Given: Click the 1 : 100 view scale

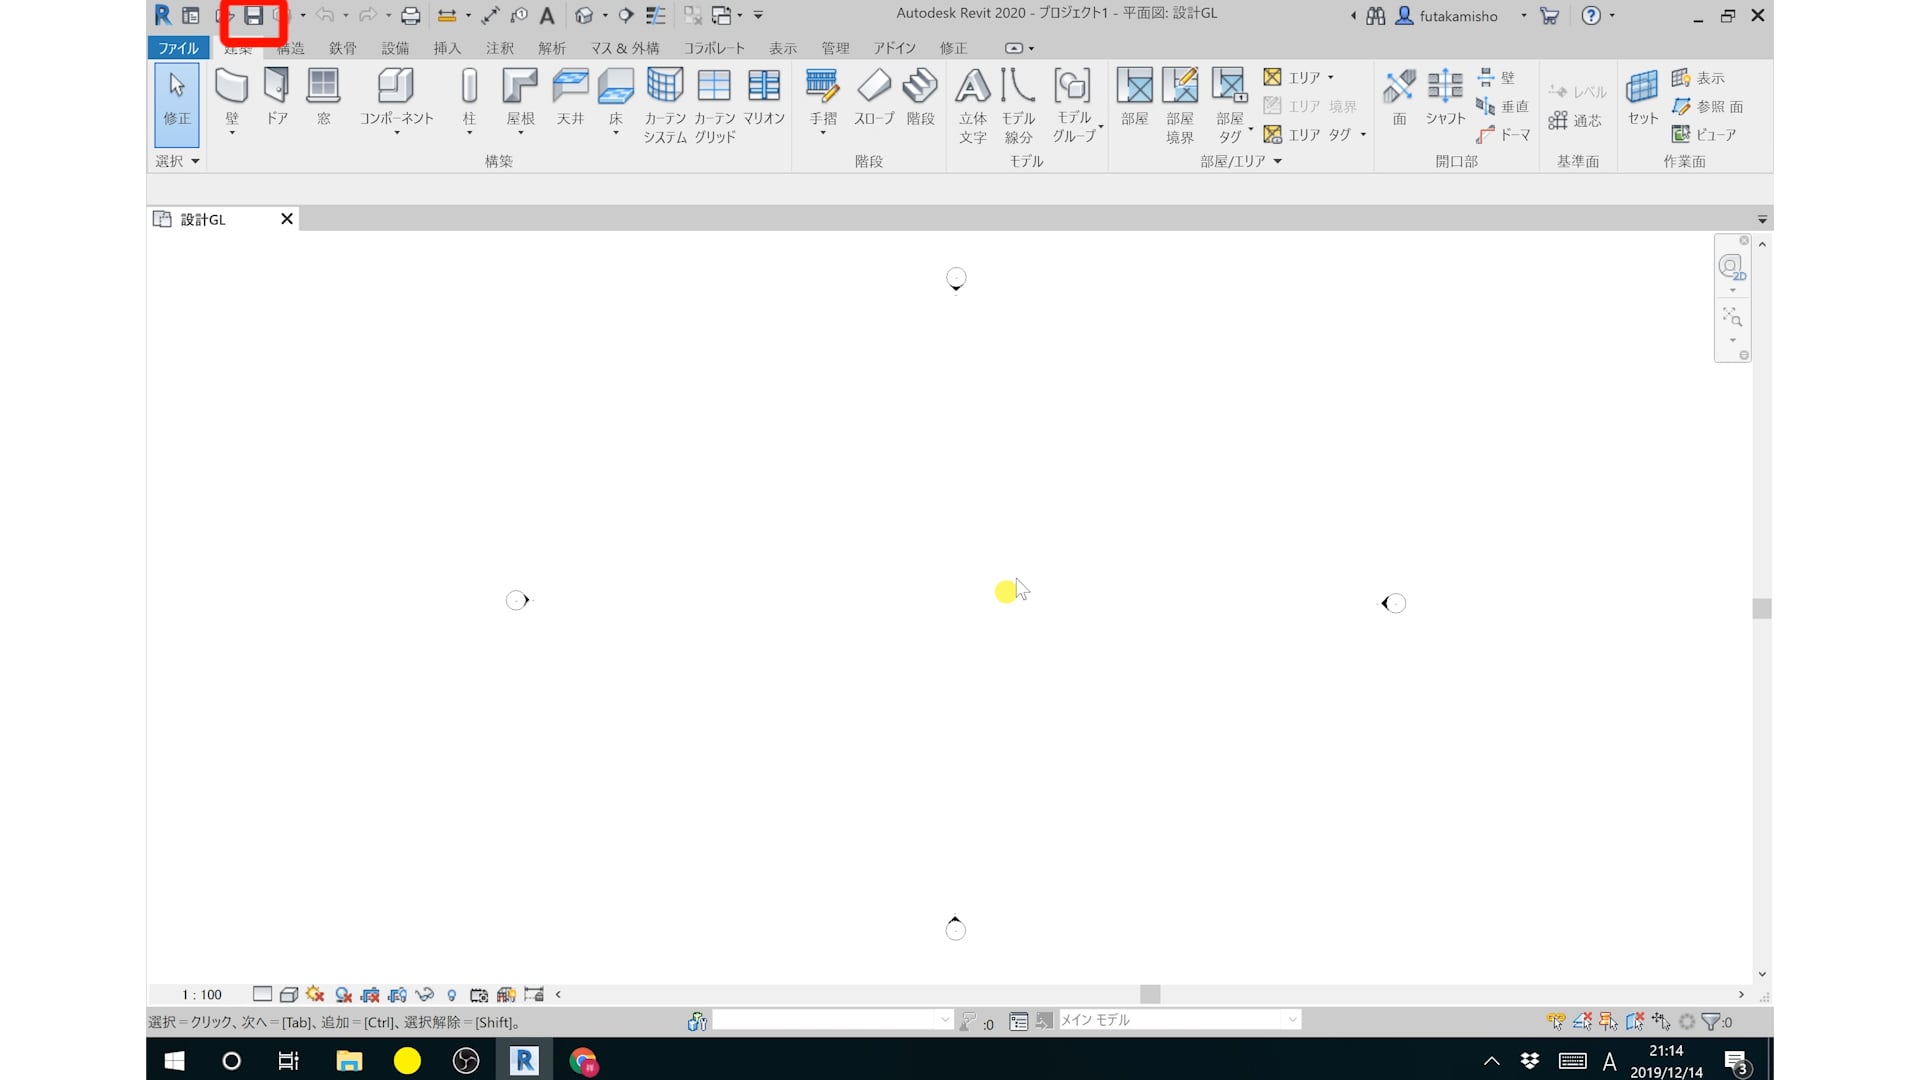Looking at the screenshot, I should [201, 994].
